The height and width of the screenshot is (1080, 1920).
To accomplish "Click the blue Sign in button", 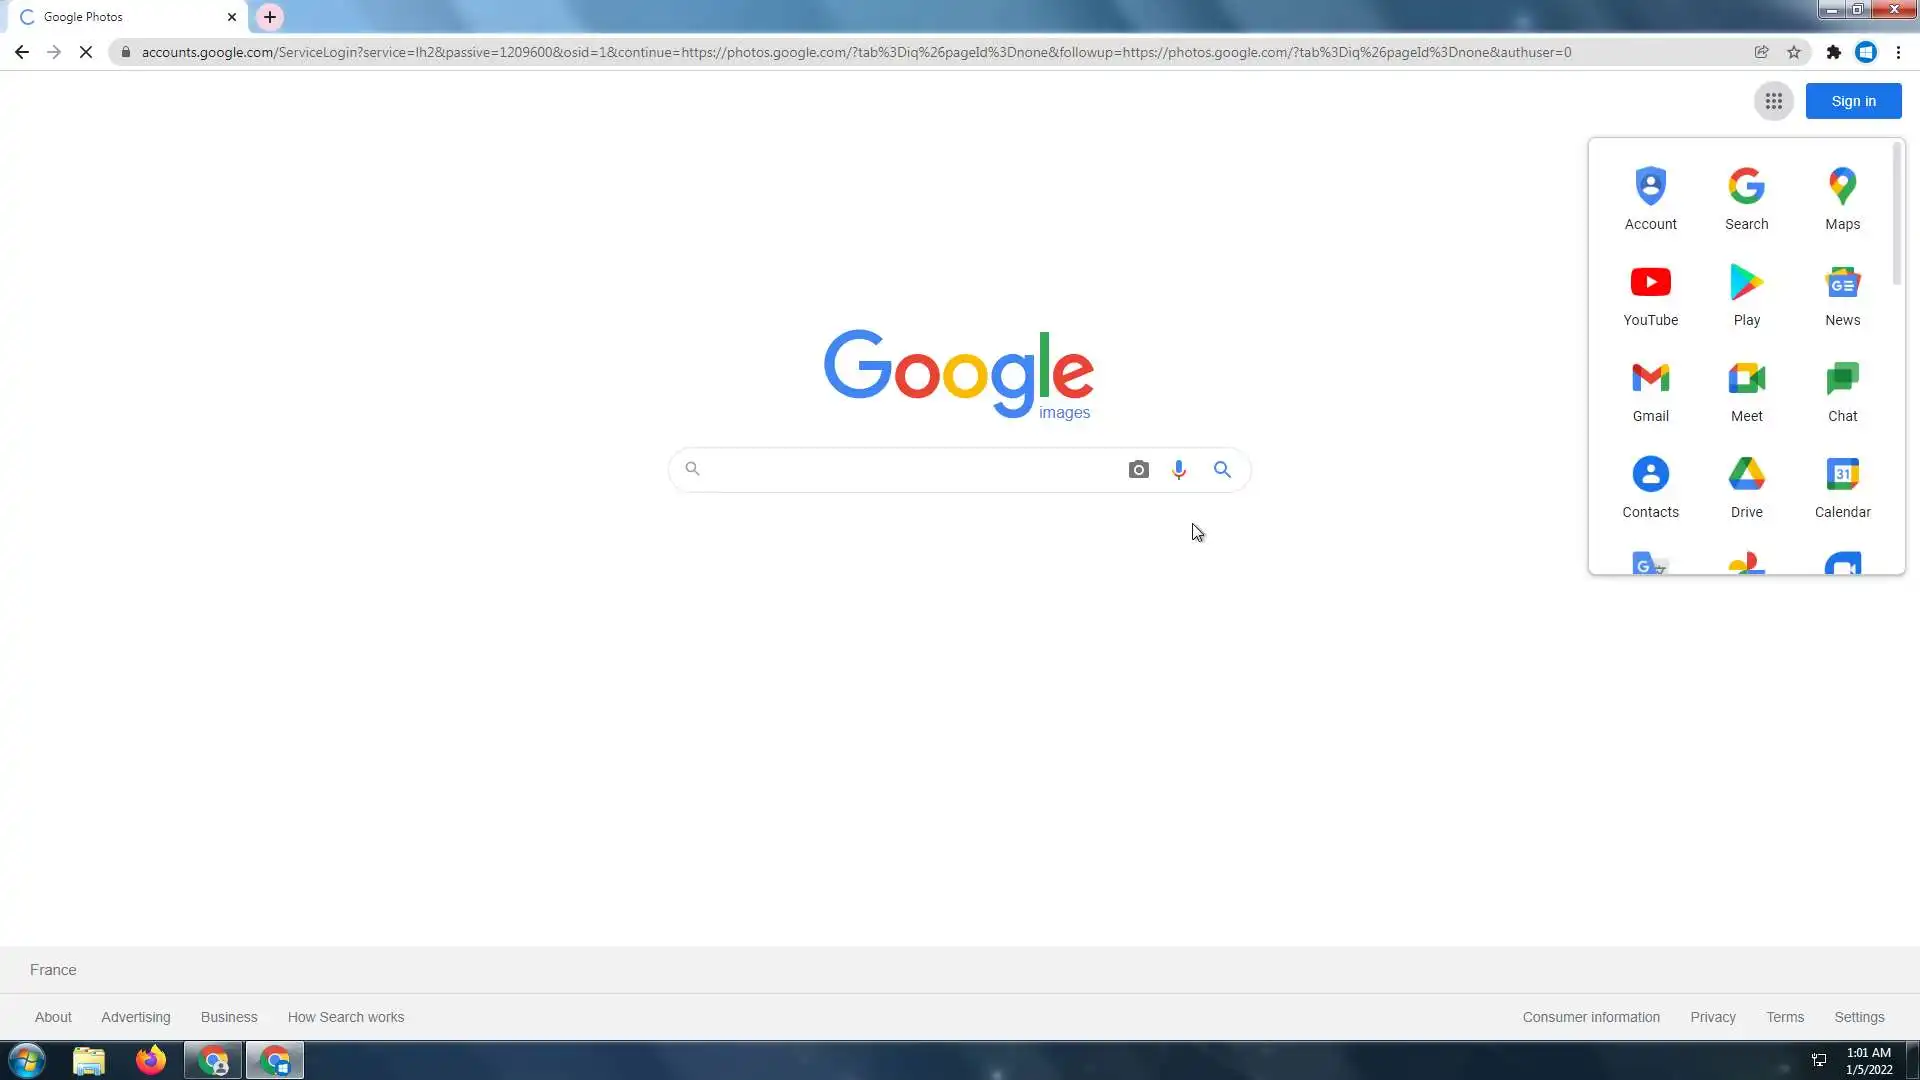I will [x=1853, y=101].
